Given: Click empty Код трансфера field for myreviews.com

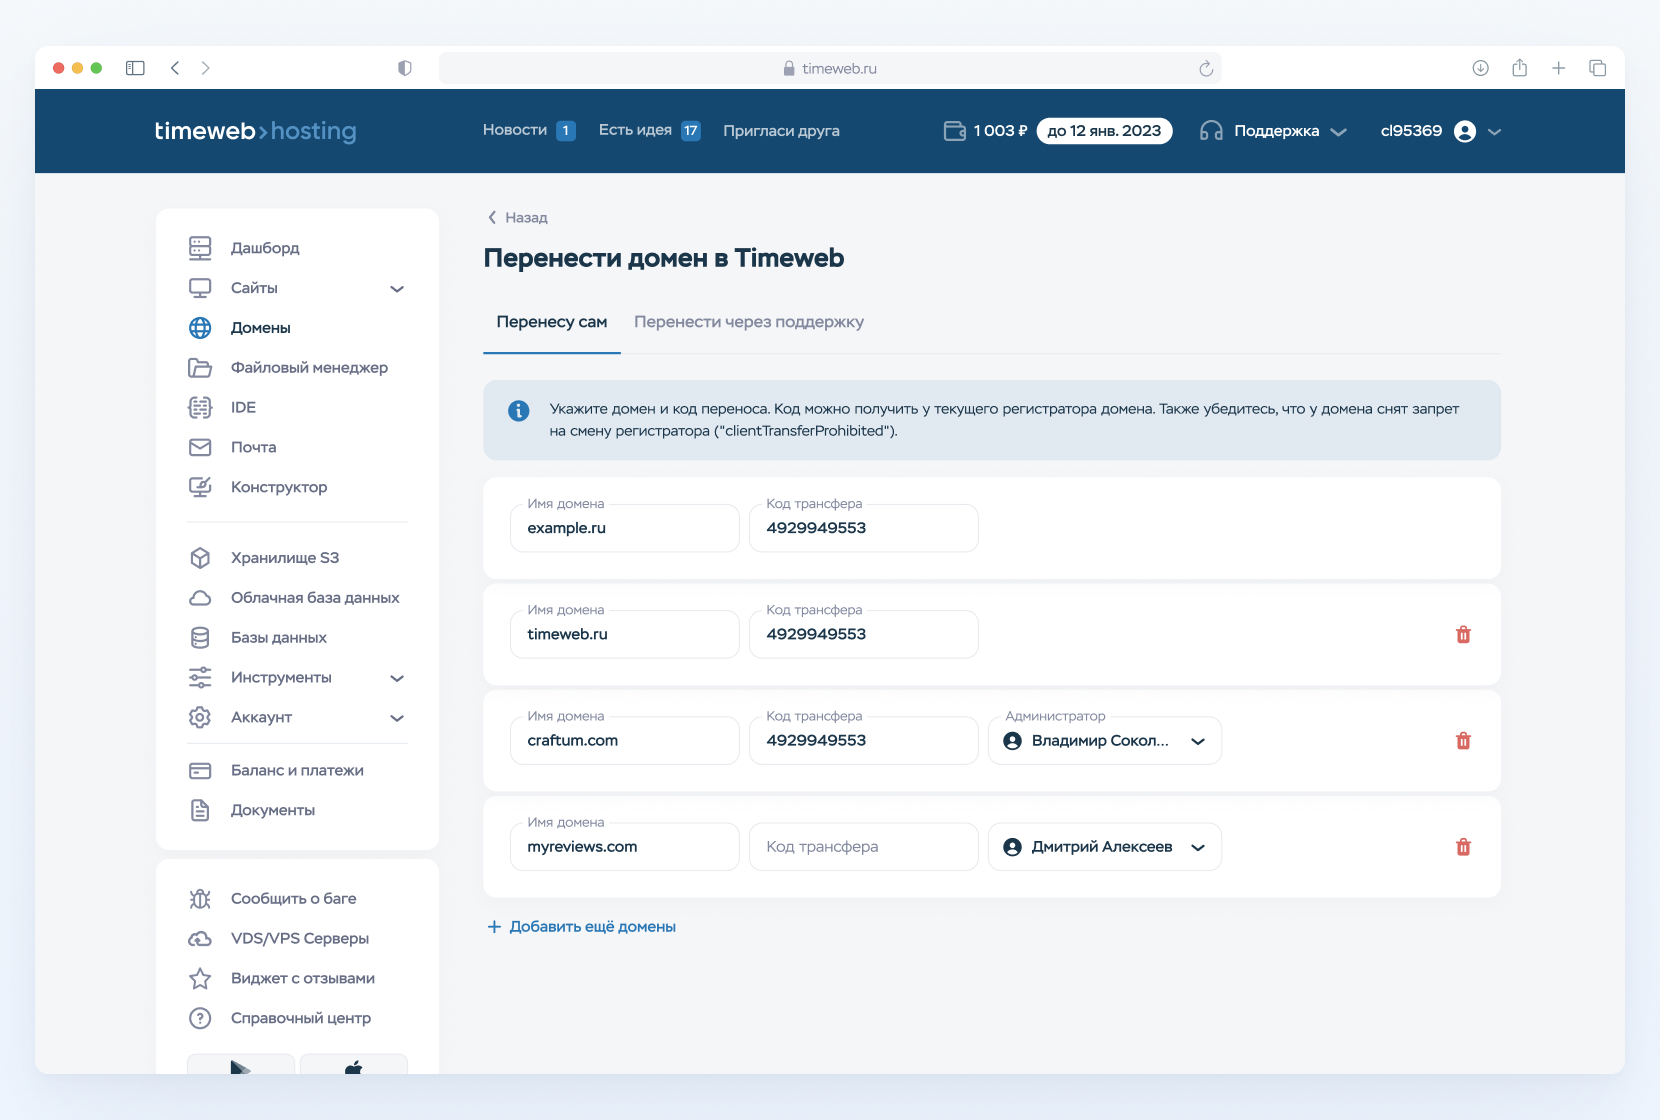Looking at the screenshot, I should click(864, 847).
